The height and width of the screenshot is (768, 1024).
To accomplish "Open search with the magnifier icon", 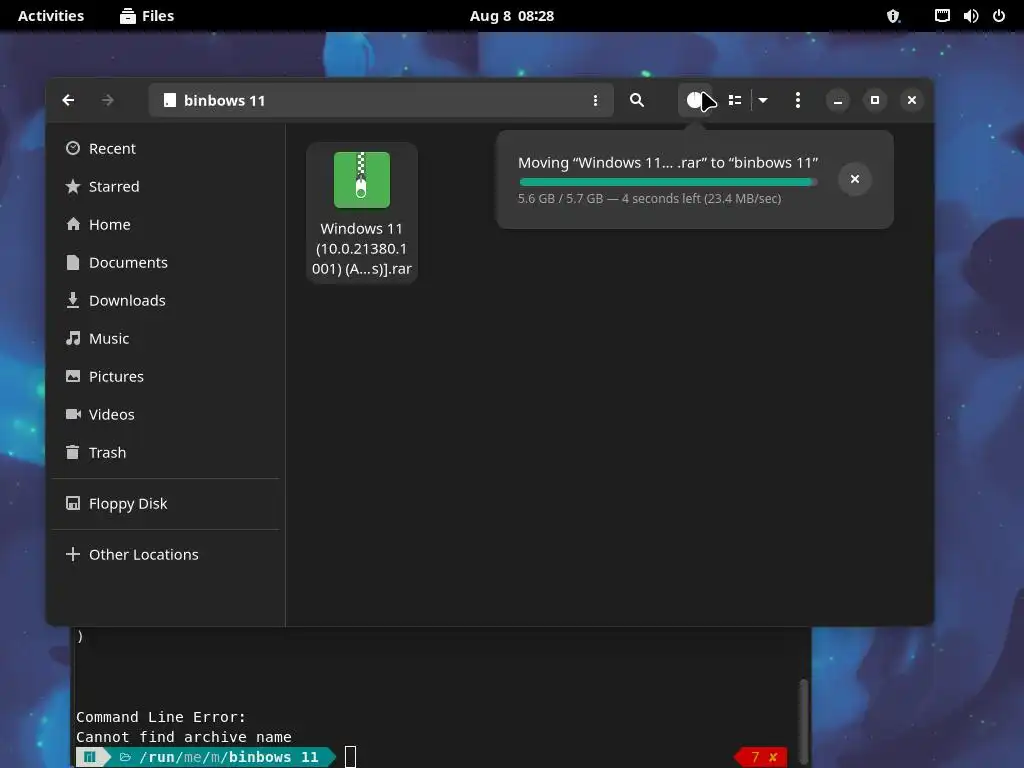I will [637, 100].
